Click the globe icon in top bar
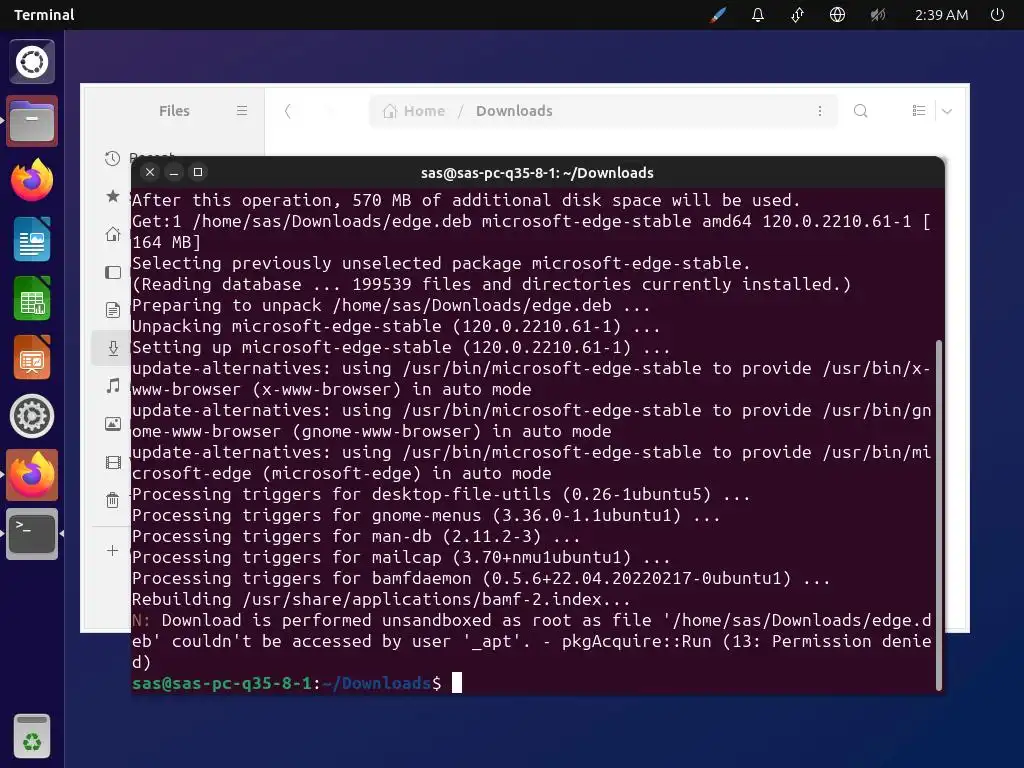 837,15
